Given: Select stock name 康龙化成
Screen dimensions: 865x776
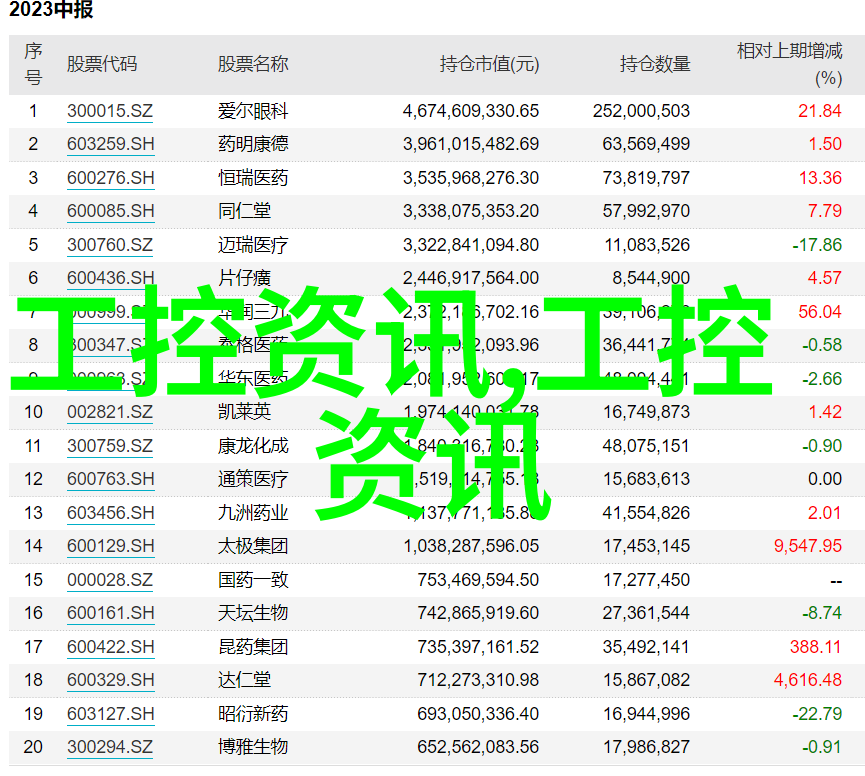Looking at the screenshot, I should tap(253, 446).
